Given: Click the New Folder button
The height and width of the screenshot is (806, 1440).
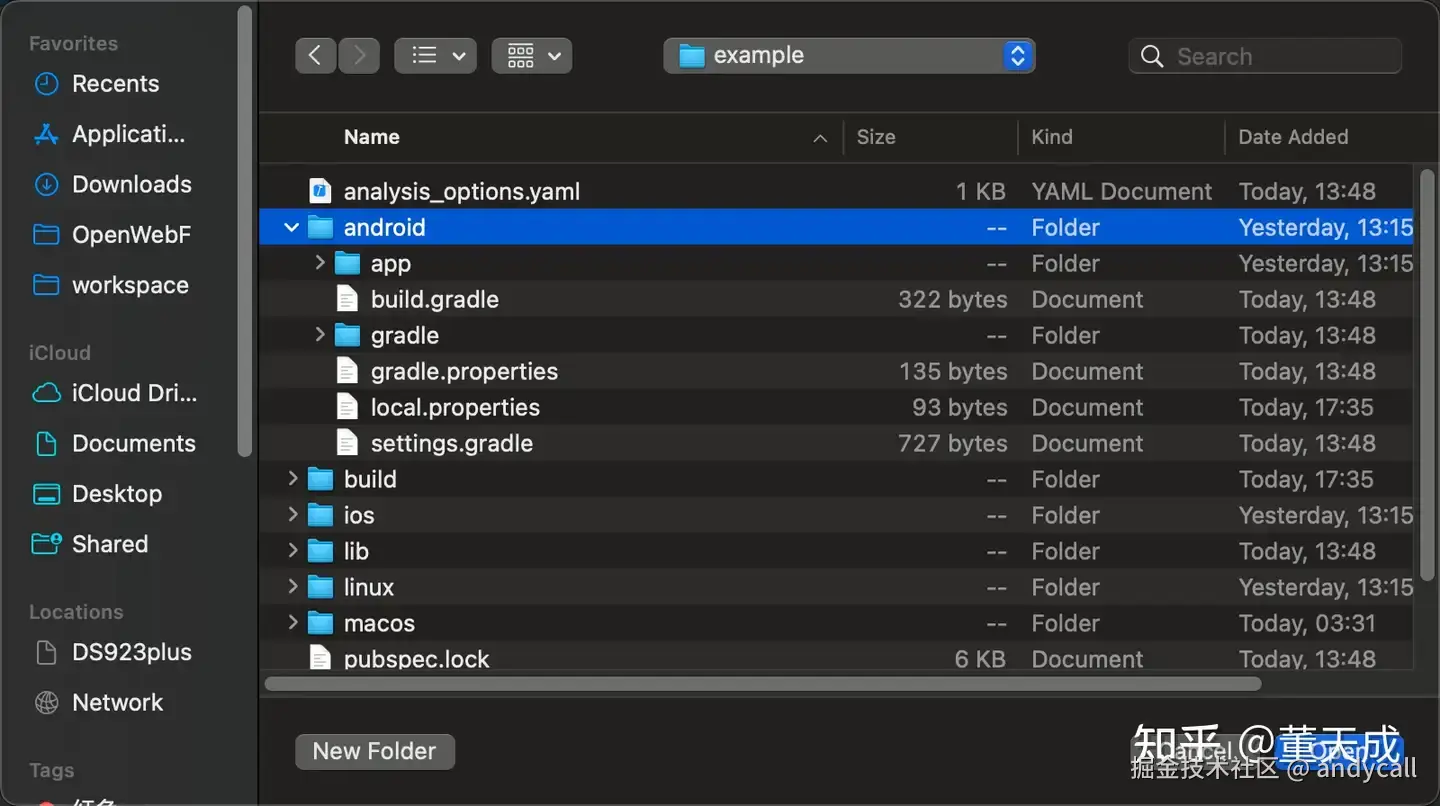Looking at the screenshot, I should pyautogui.click(x=375, y=751).
